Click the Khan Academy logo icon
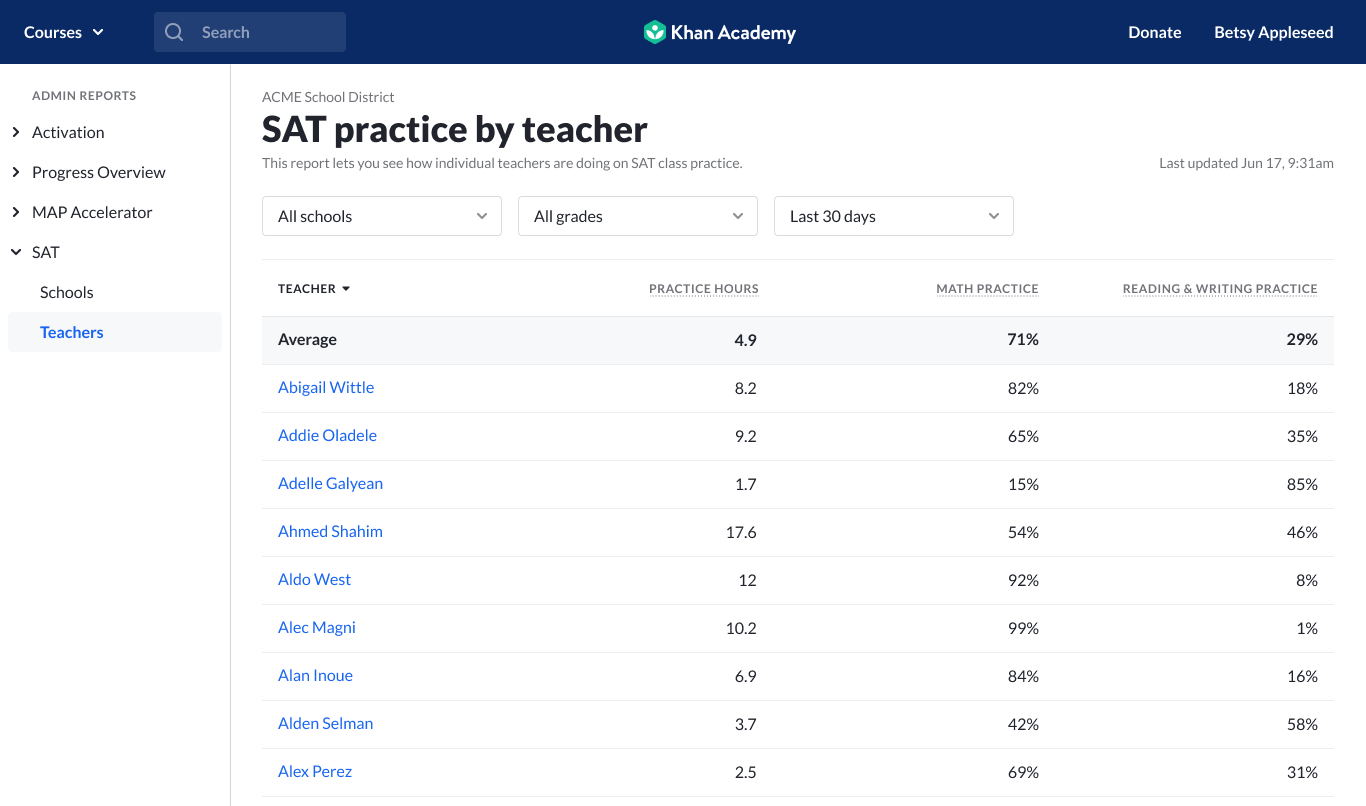 (655, 32)
